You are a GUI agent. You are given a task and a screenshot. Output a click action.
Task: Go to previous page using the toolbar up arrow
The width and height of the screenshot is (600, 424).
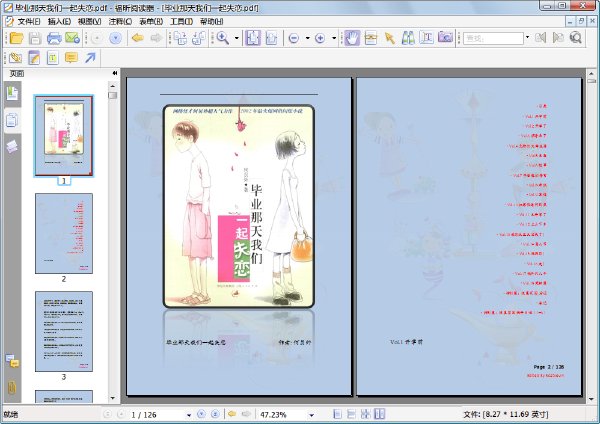point(97,38)
